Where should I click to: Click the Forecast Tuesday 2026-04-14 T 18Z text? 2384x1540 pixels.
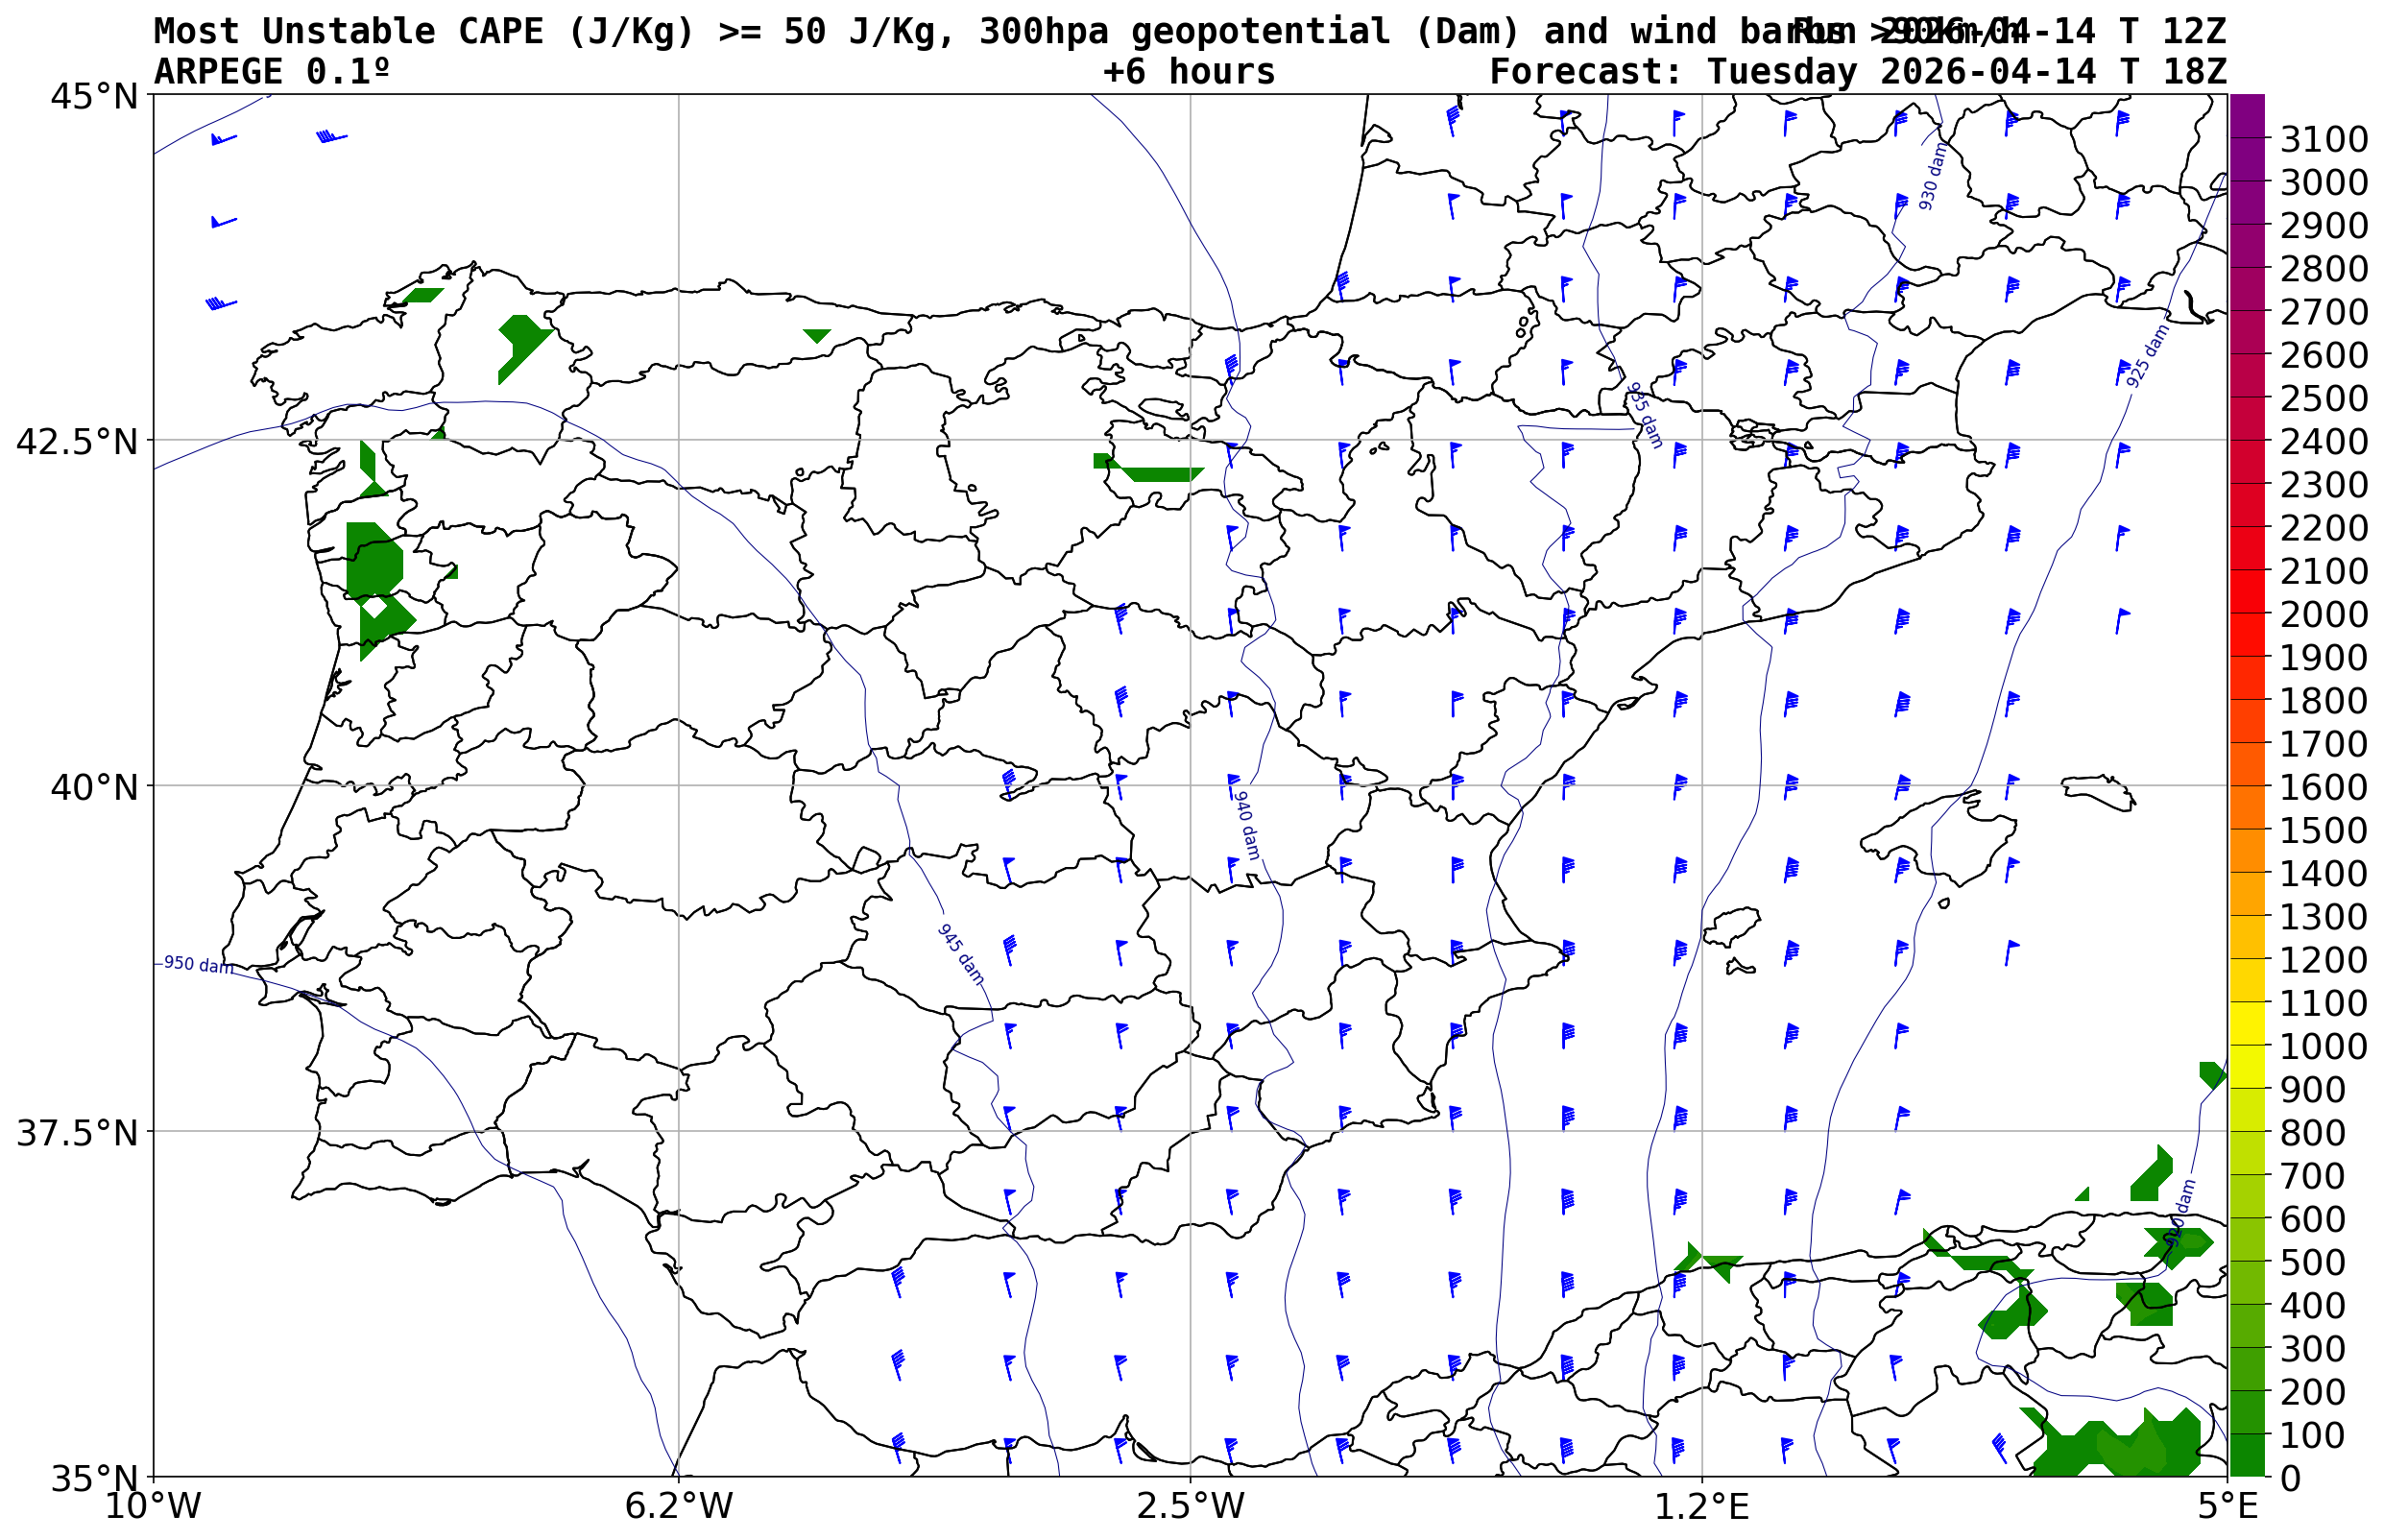pyautogui.click(x=1857, y=72)
